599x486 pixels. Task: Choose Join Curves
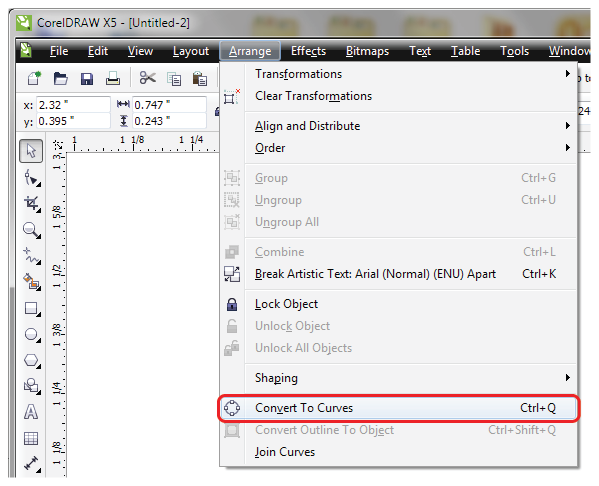(398, 452)
